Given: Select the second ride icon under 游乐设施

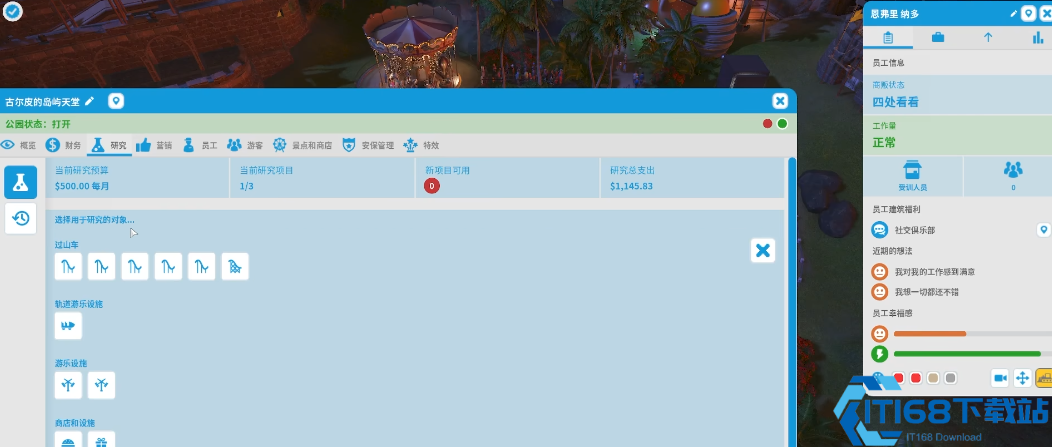Looking at the screenshot, I should (x=101, y=385).
